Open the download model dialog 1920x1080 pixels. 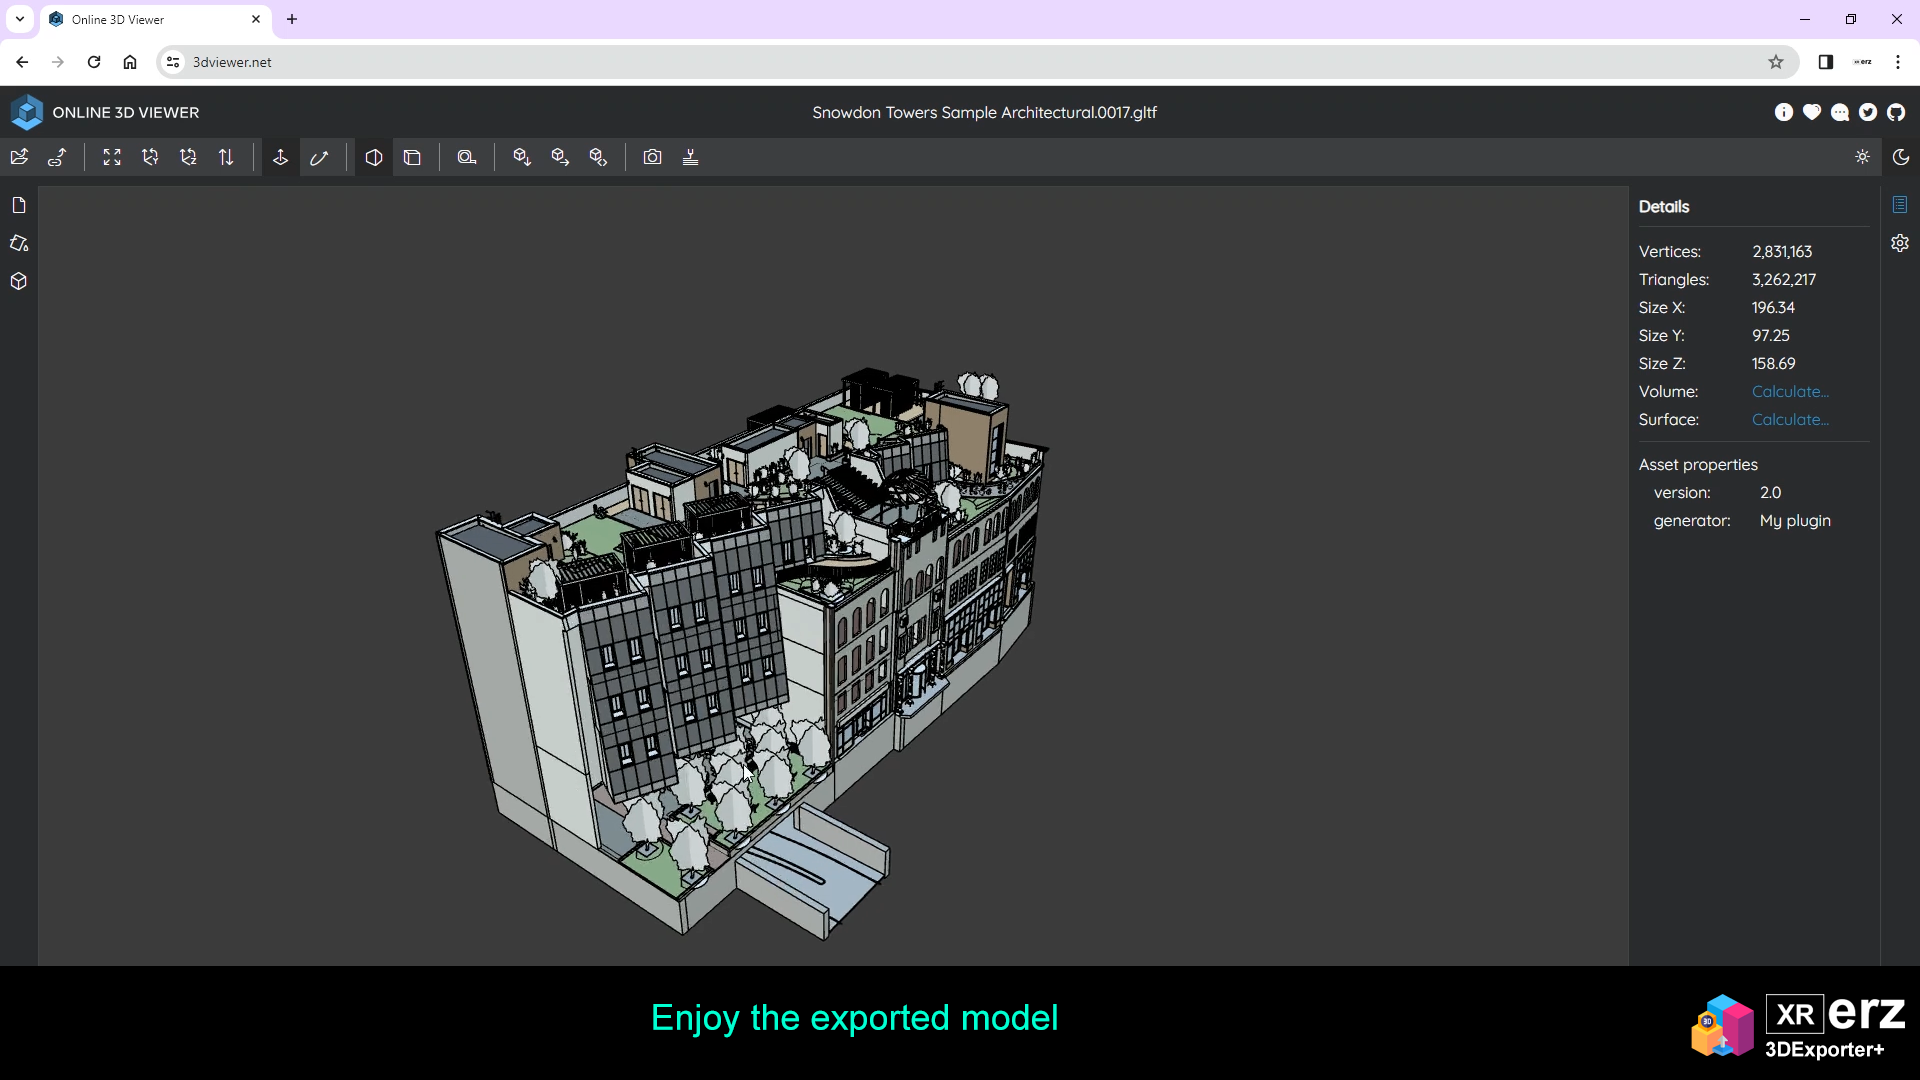coord(522,157)
